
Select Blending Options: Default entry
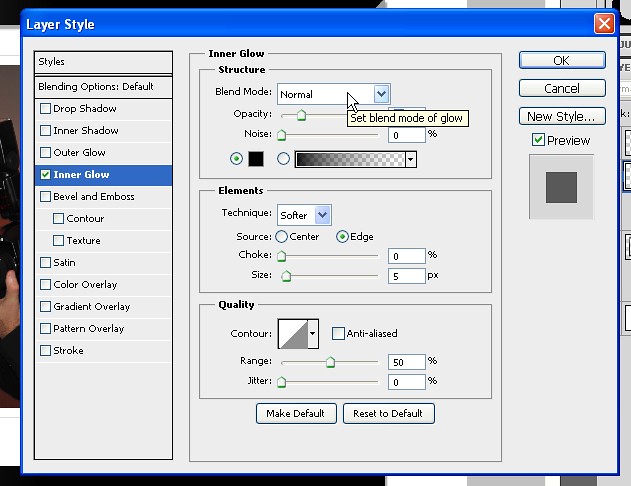(x=96, y=87)
